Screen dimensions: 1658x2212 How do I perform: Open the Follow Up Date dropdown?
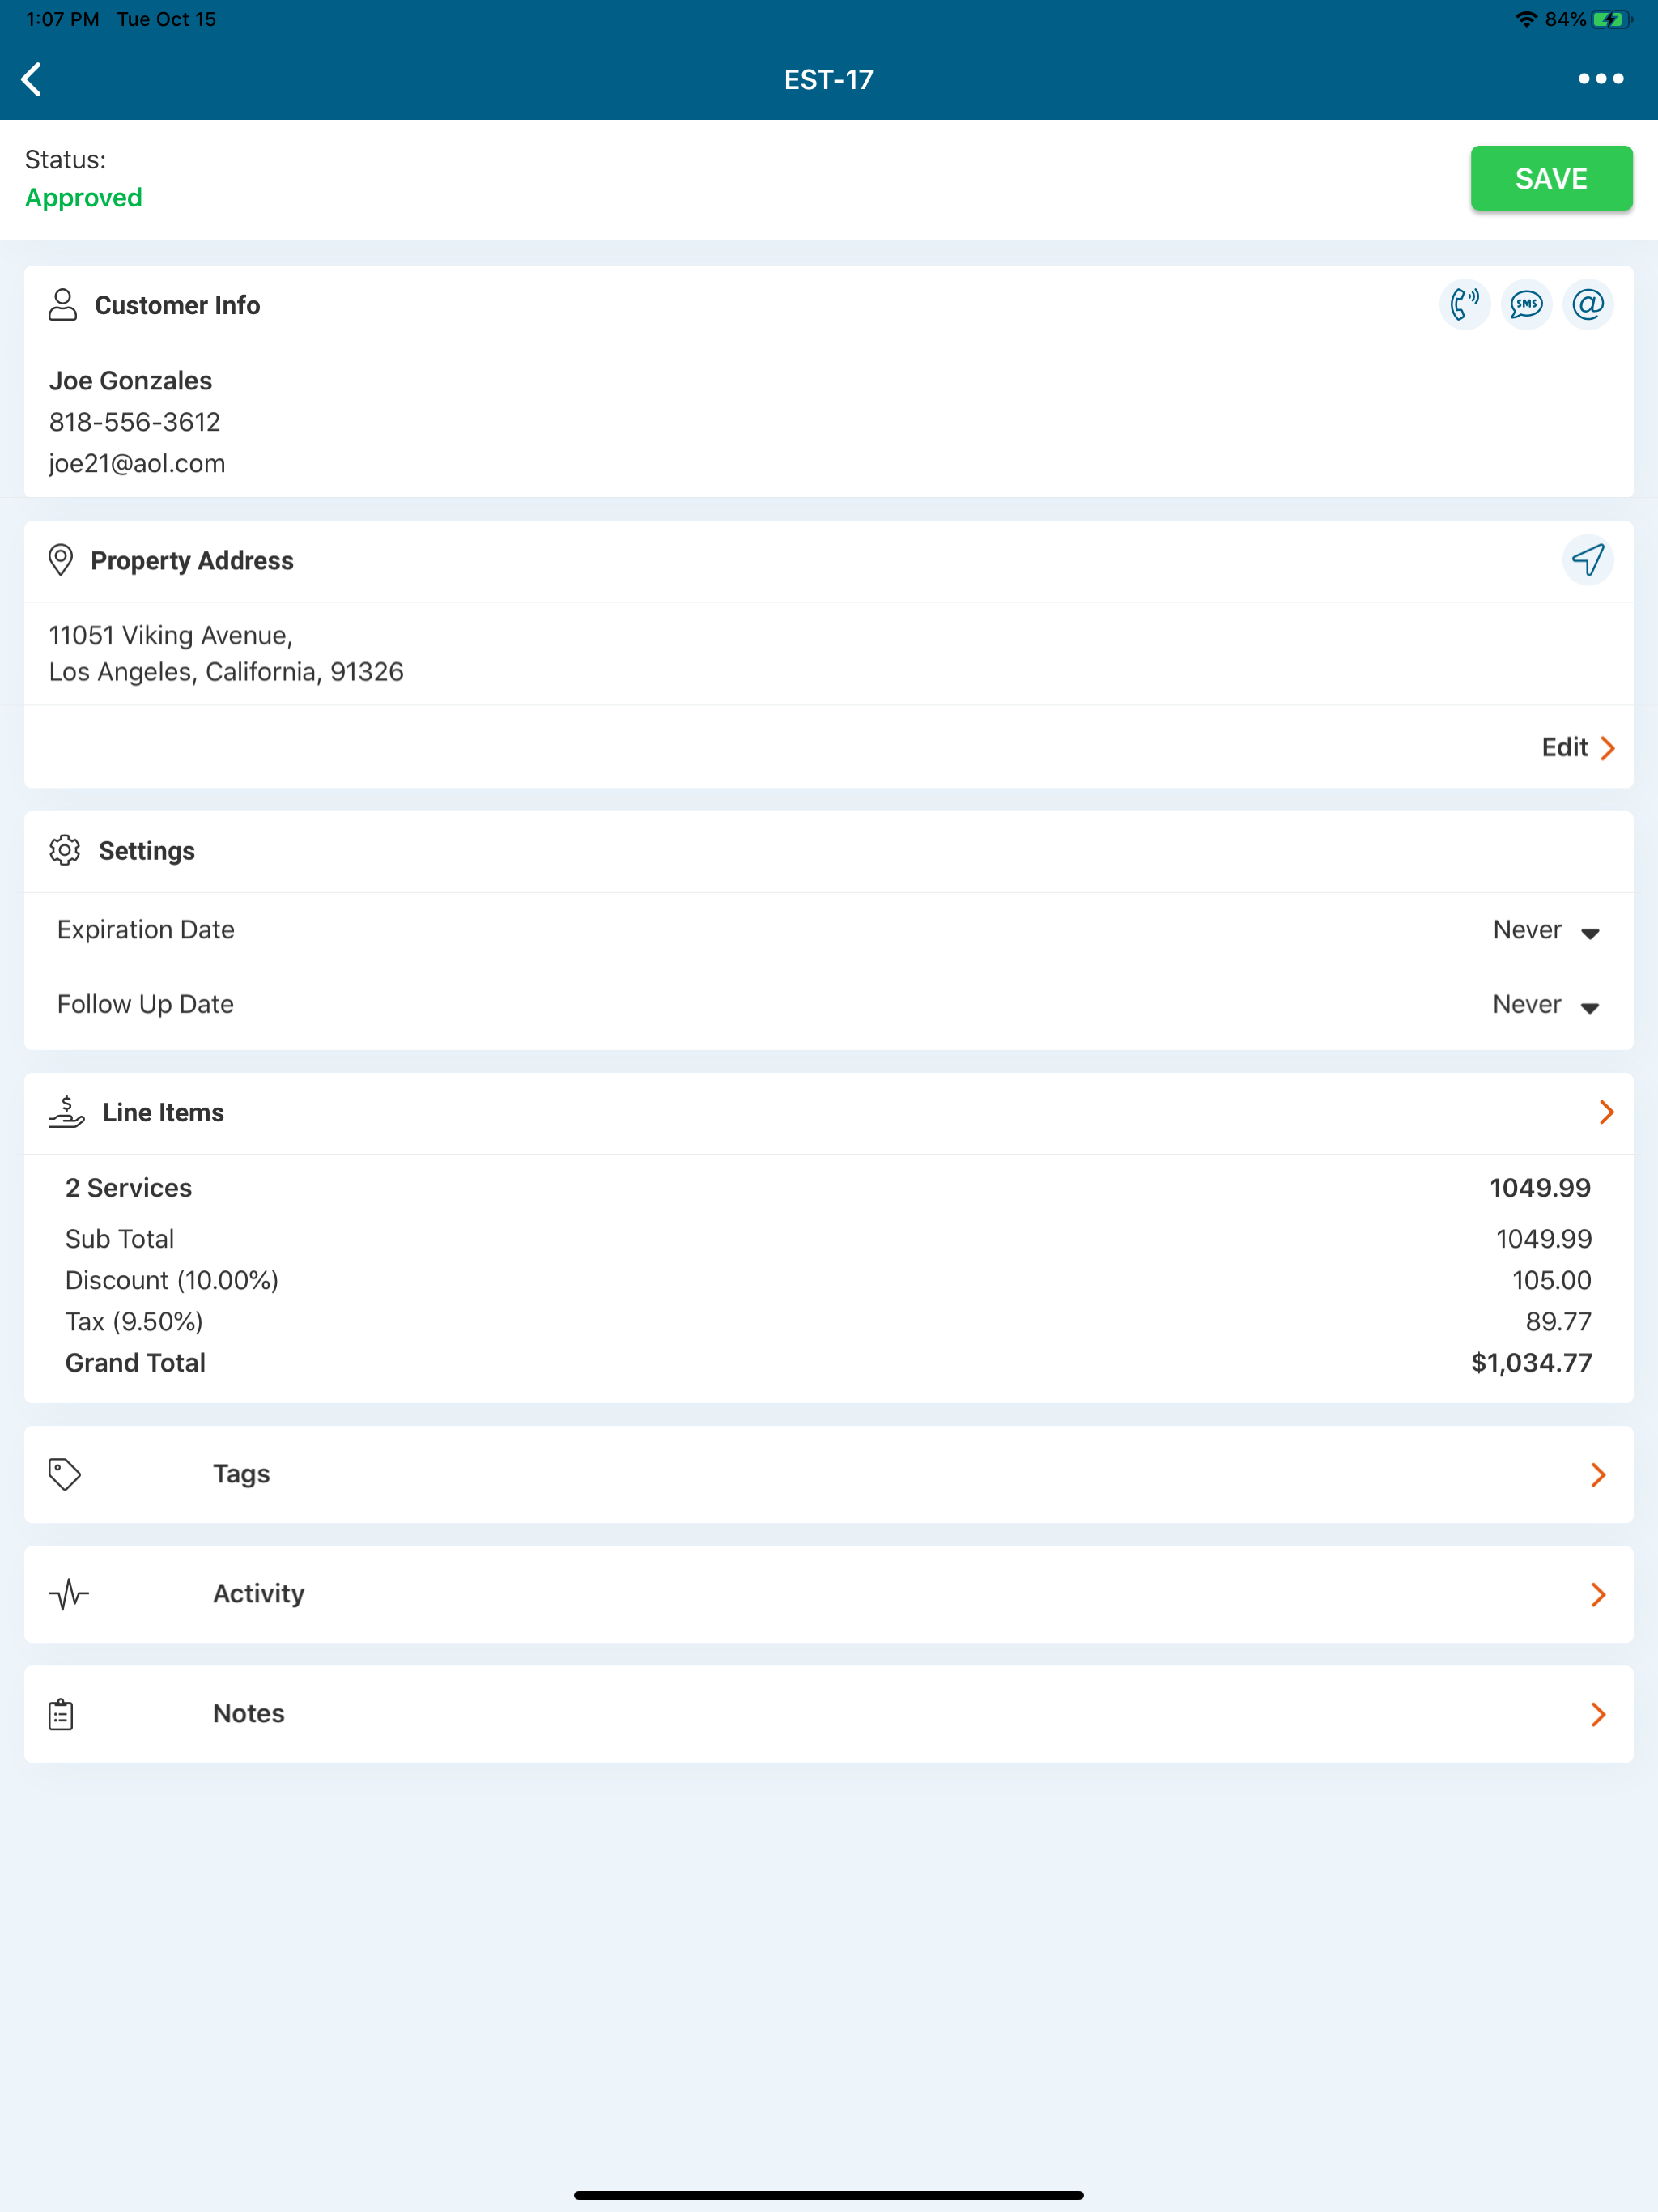coord(1547,1004)
